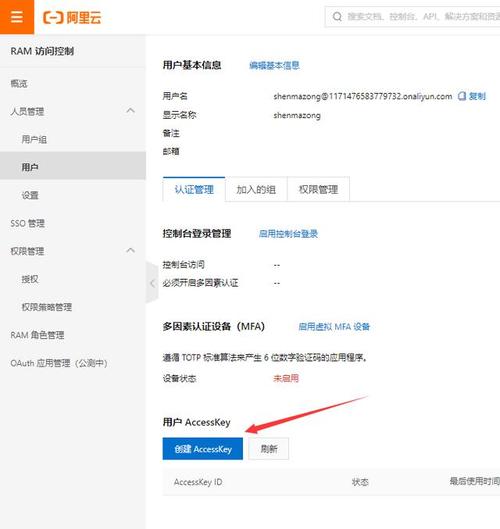Open 概览 in the sidebar
500x529 pixels.
tap(19, 83)
